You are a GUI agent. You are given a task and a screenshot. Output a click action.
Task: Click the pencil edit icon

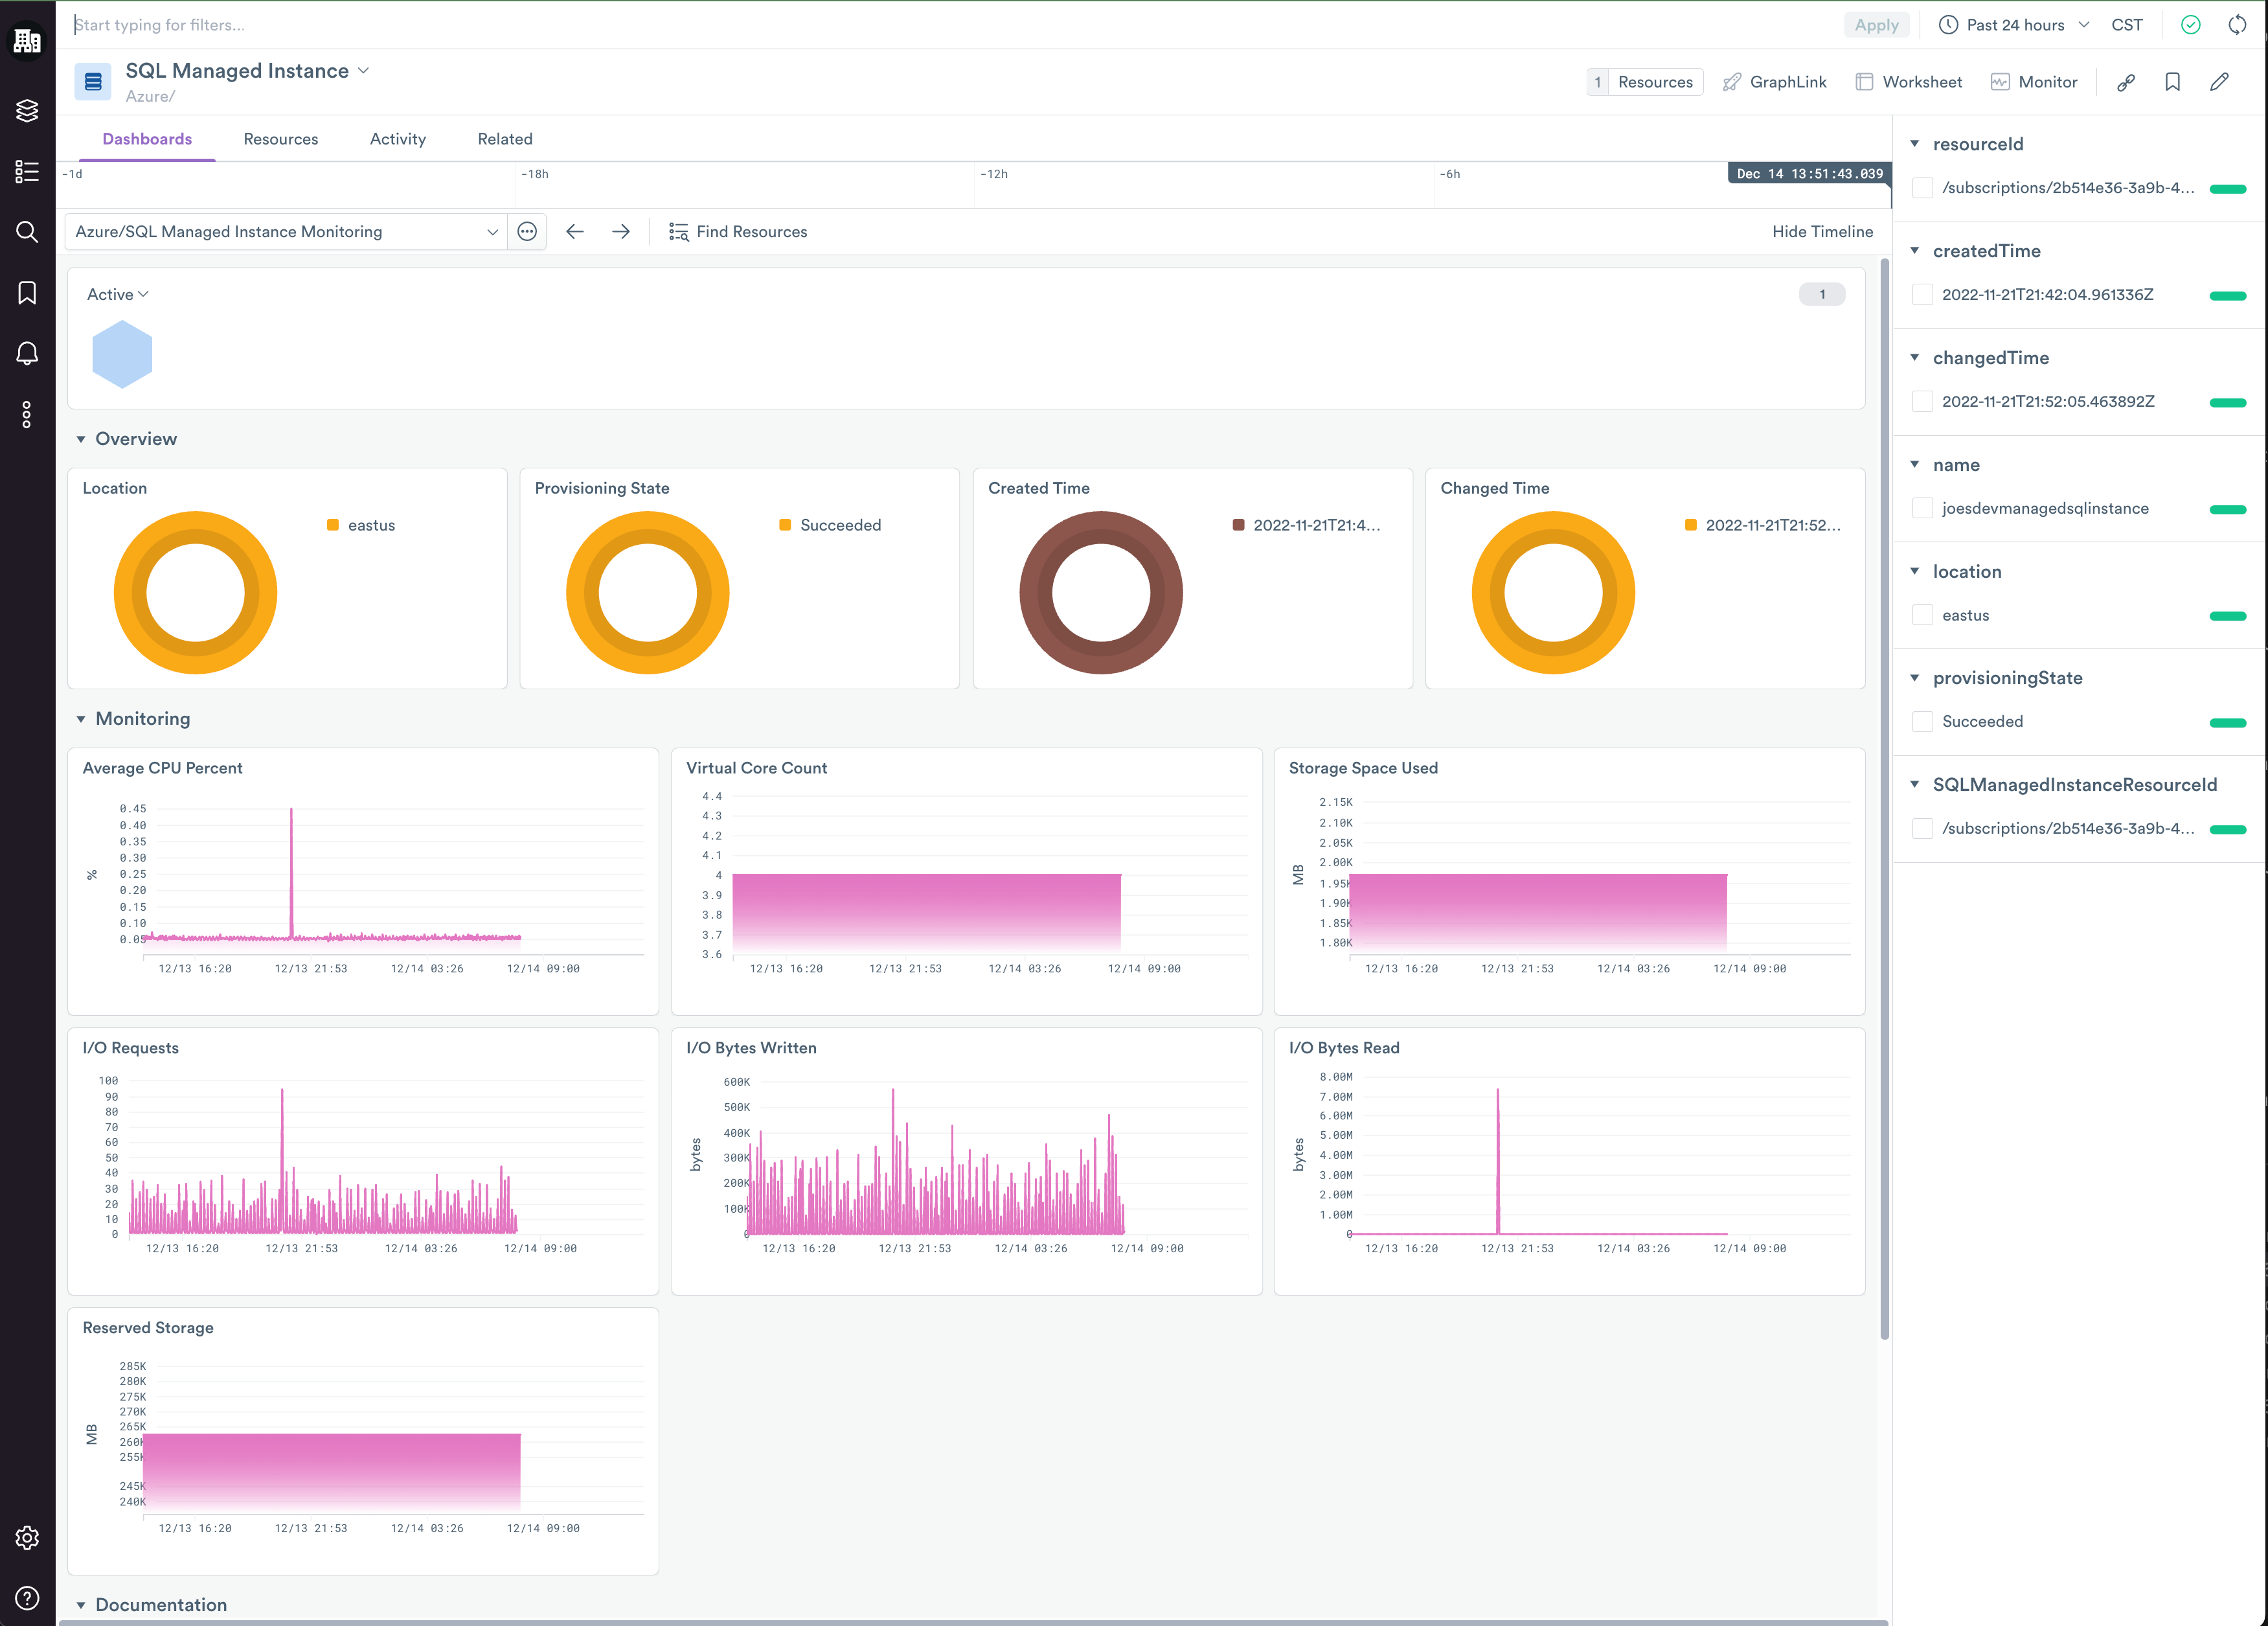(2219, 82)
